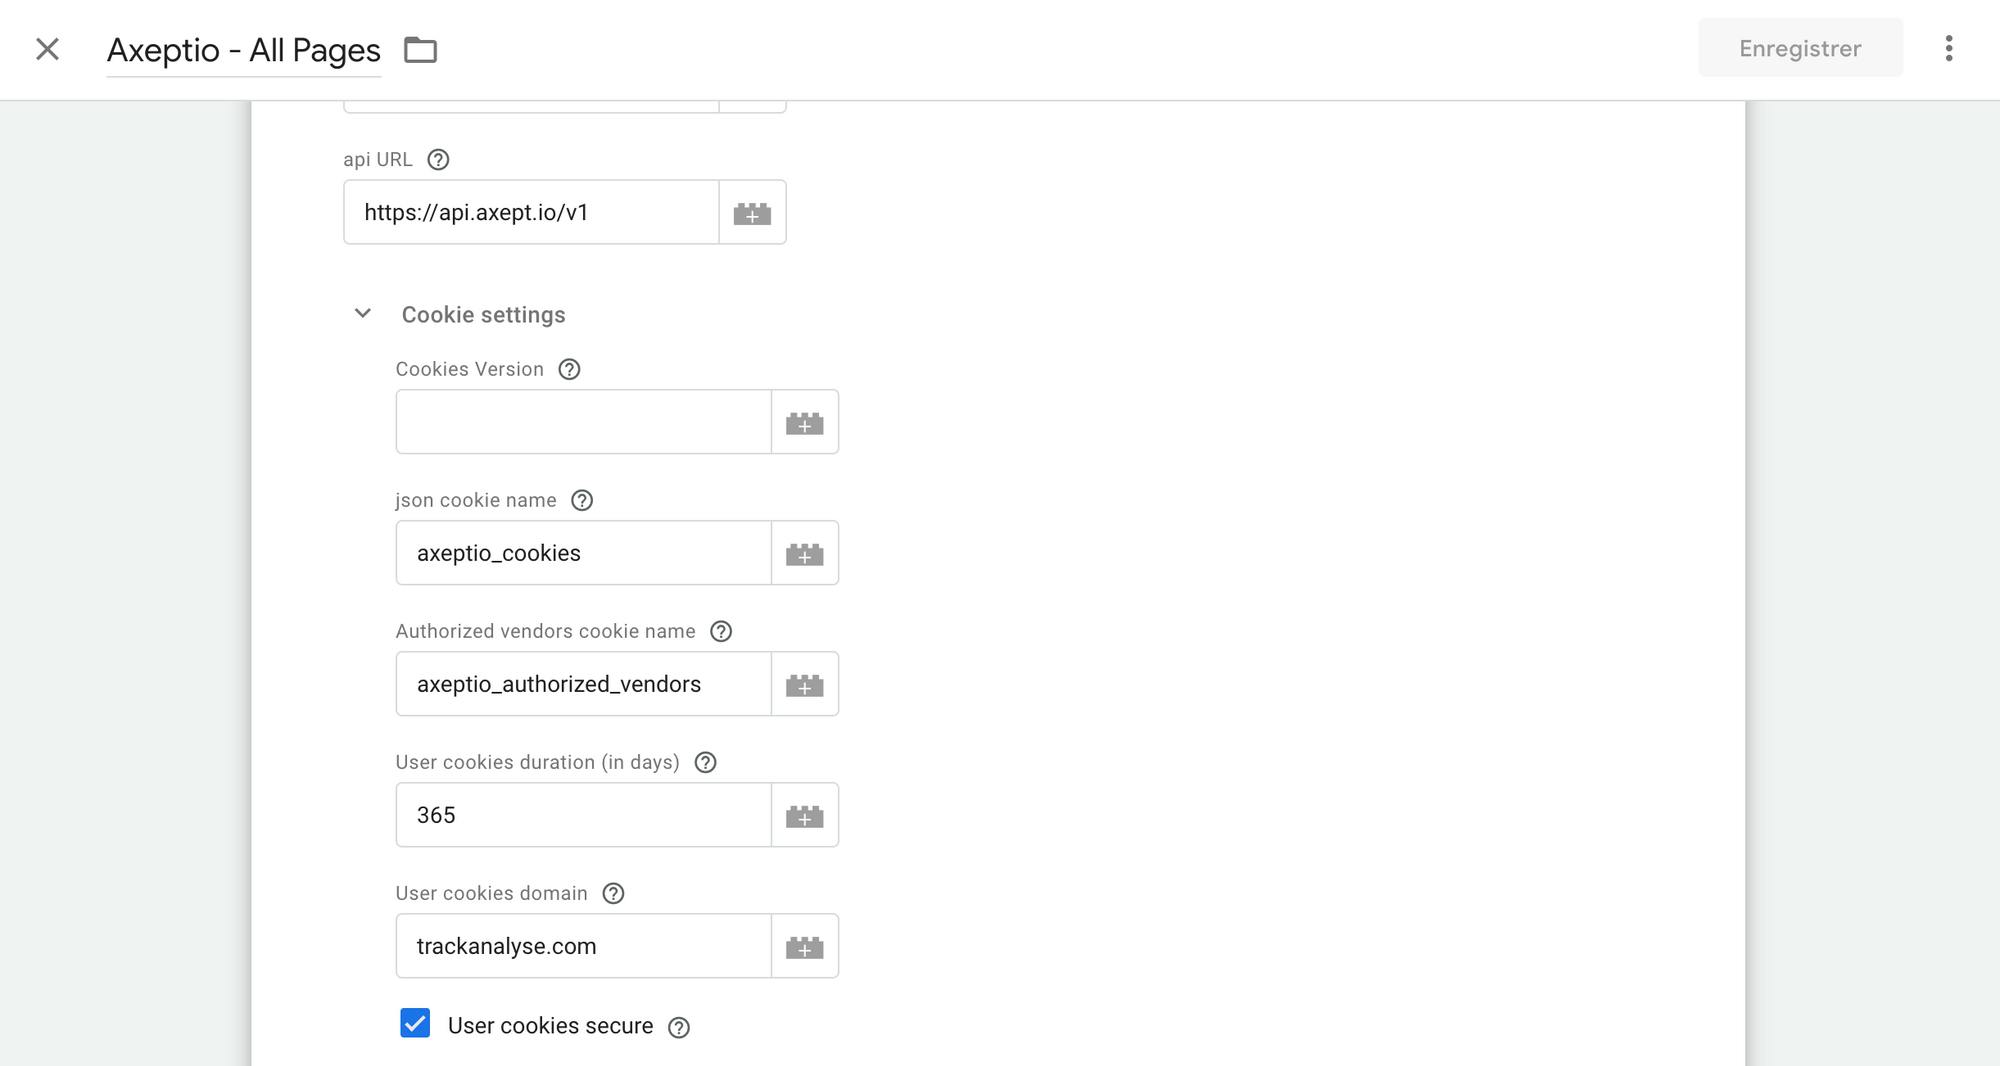Close the tag editor with X icon
Screen dimensions: 2000x1066
pyautogui.click(x=47, y=49)
